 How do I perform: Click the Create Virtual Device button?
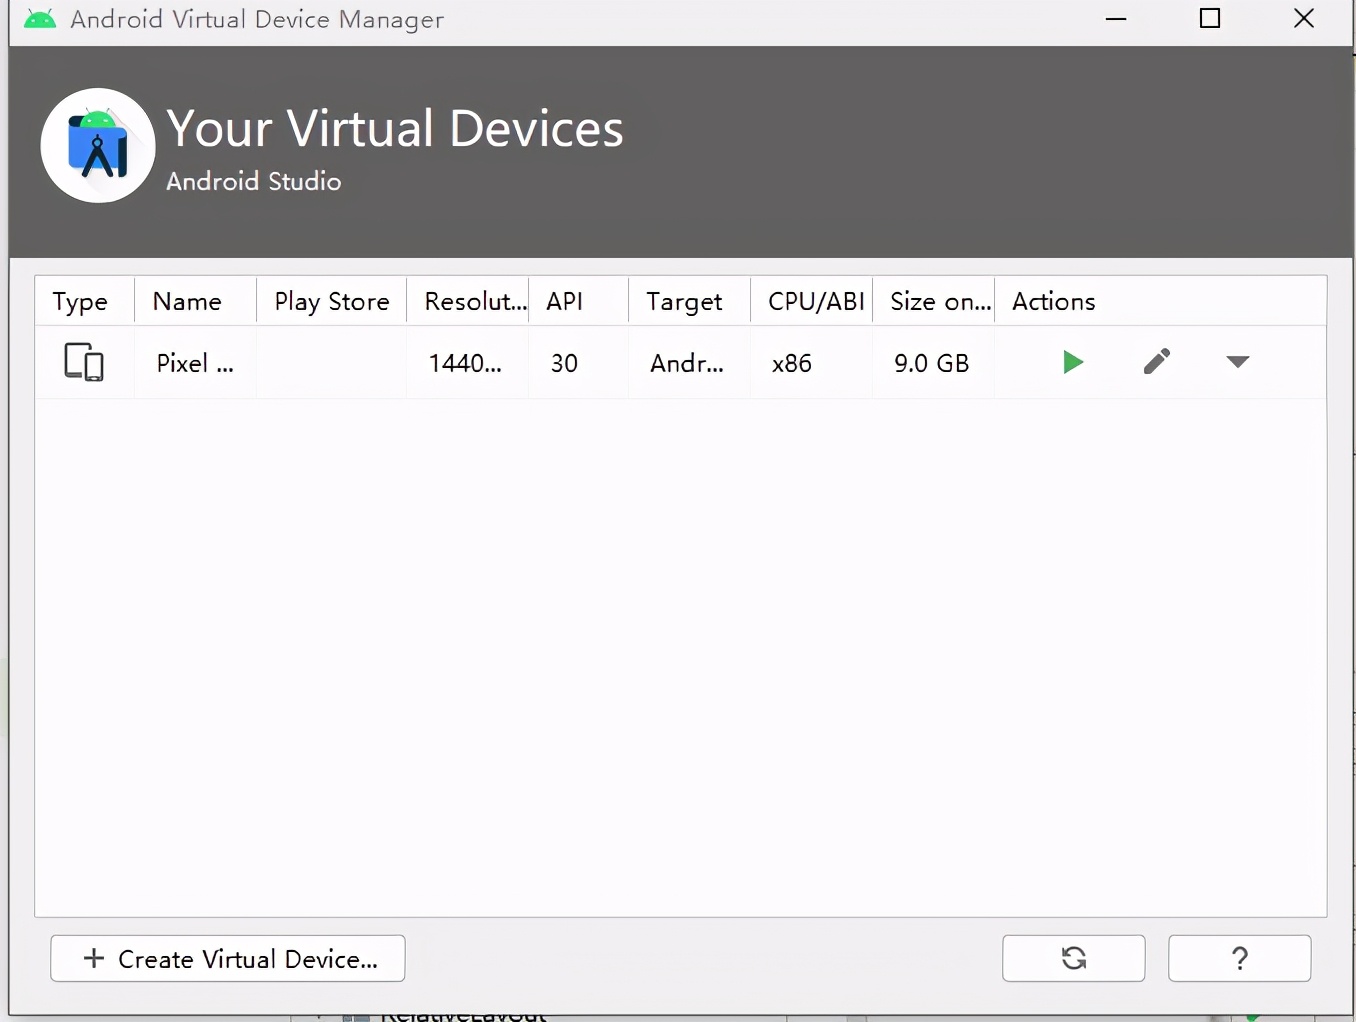click(x=227, y=958)
